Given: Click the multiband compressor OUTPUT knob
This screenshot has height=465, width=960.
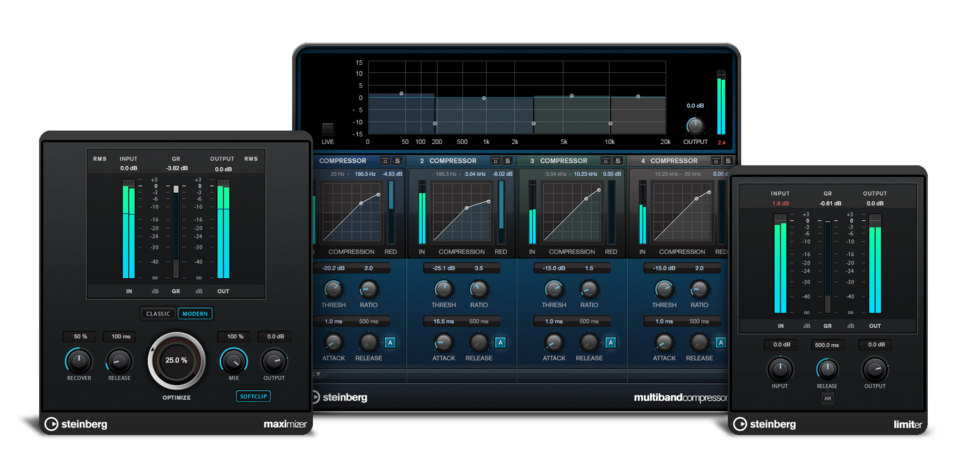Looking at the screenshot, I should pyautogui.click(x=695, y=126).
